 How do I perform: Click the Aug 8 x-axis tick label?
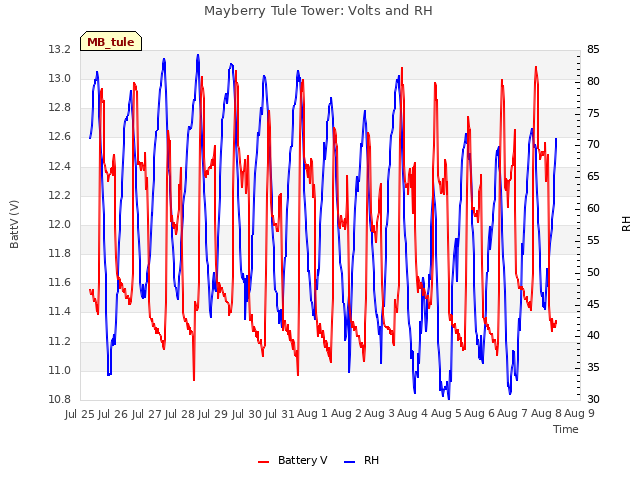(x=547, y=413)
